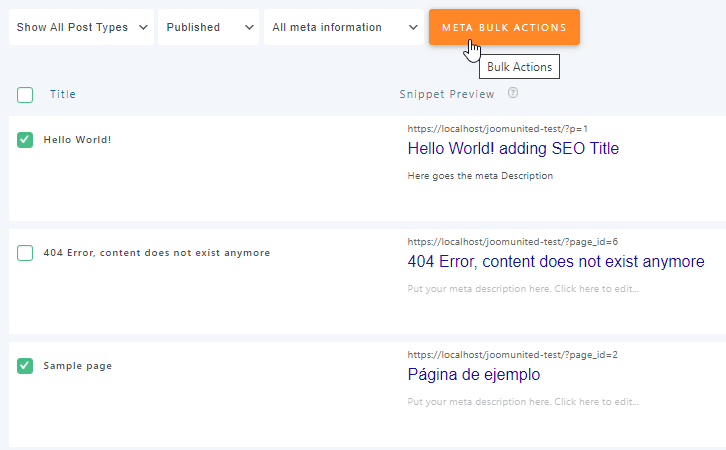The image size is (726, 450).
Task: Uncheck the Hello World! post checkbox
Action: coord(25,140)
